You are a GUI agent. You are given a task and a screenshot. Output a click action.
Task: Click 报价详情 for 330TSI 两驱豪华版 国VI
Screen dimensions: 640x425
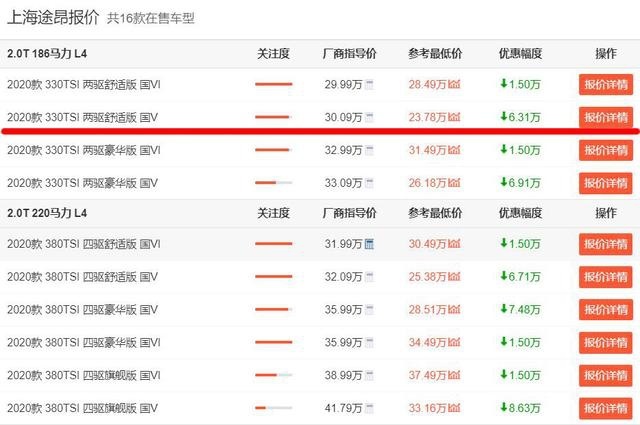pyautogui.click(x=606, y=150)
